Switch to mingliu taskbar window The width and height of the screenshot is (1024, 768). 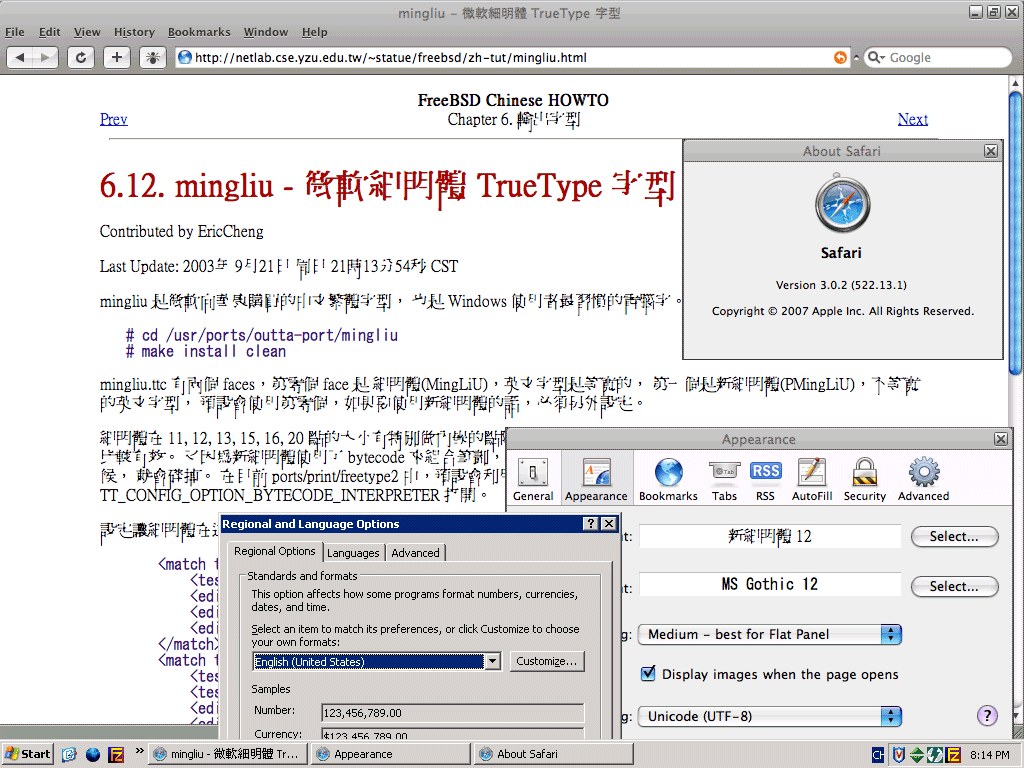tap(227, 754)
